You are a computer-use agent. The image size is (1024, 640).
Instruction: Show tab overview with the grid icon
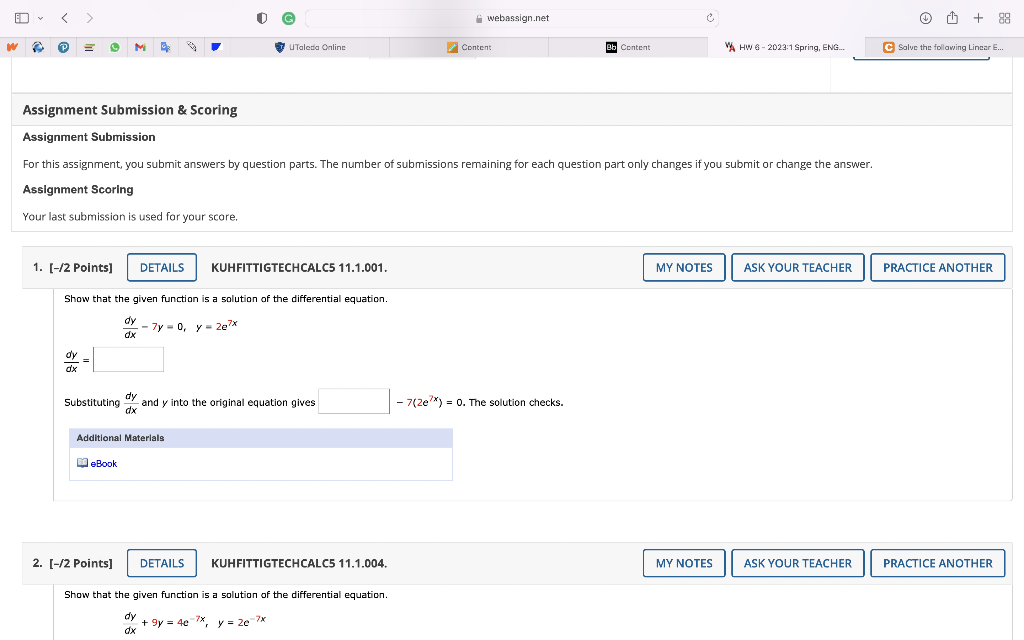pyautogui.click(x=1005, y=17)
